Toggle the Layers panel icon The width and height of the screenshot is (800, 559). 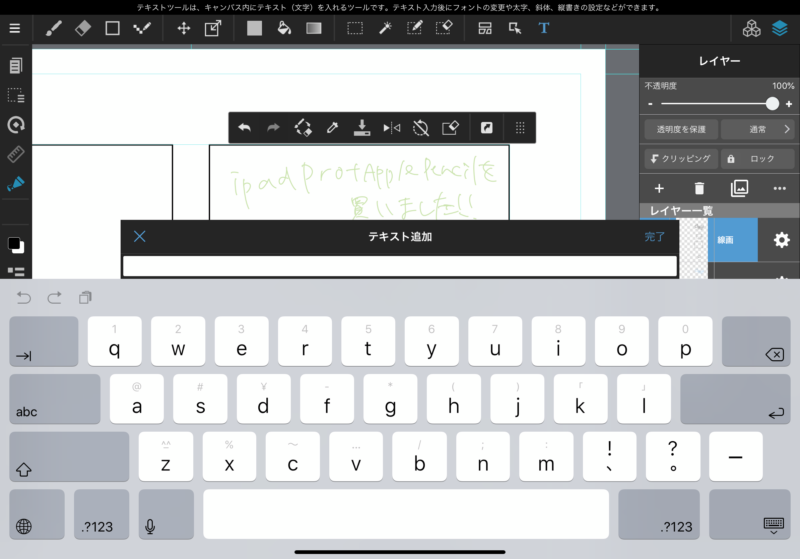780,29
